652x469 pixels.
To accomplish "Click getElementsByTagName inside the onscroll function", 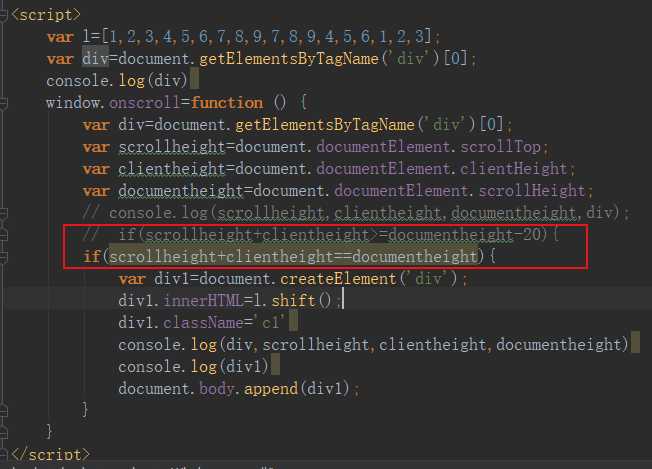I will tap(325, 125).
